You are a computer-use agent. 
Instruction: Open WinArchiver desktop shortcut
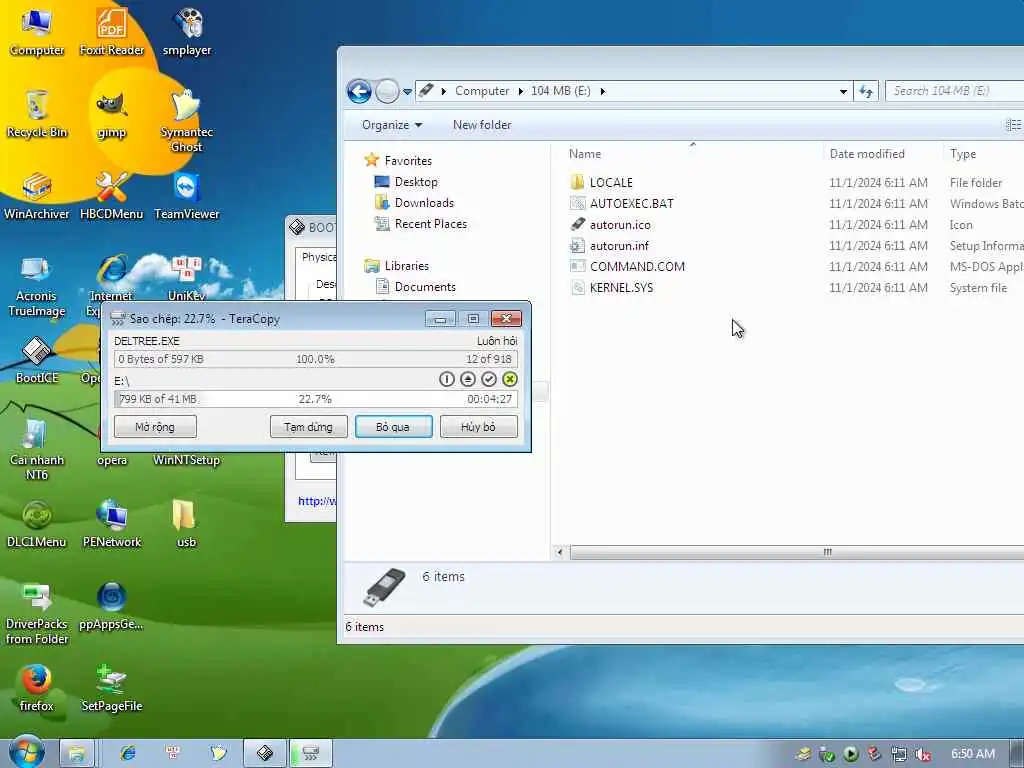point(37,196)
